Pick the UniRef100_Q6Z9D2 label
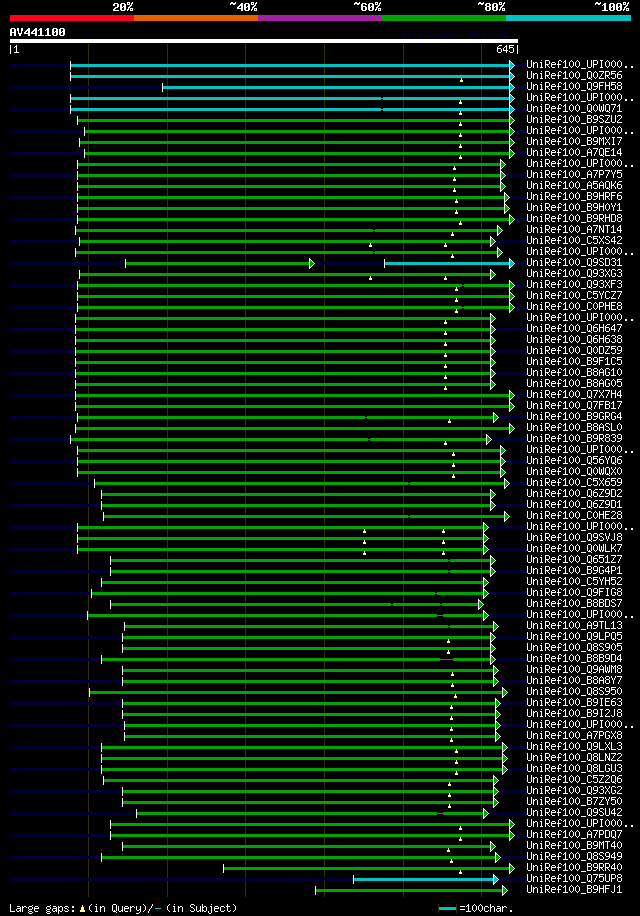 coord(574,494)
